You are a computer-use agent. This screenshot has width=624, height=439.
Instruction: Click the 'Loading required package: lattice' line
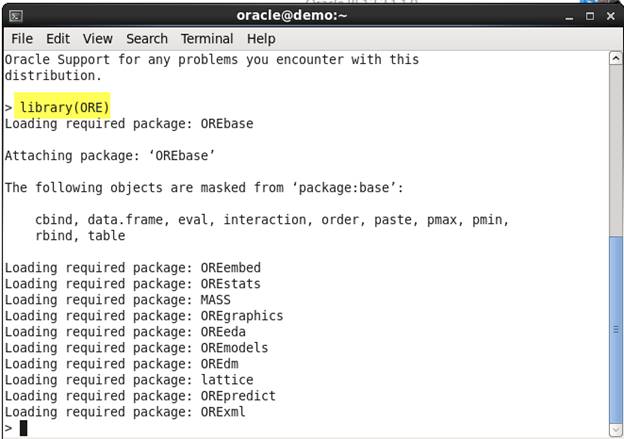(129, 380)
